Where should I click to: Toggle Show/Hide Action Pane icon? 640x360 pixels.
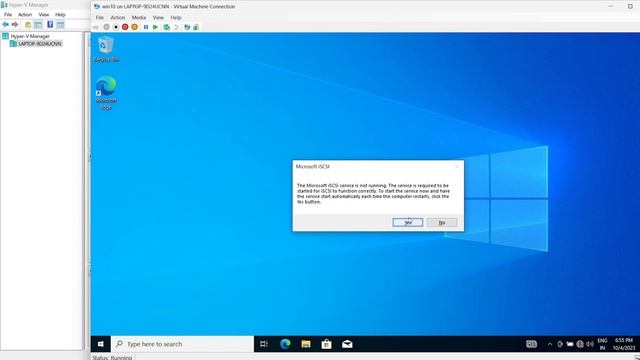point(60,24)
